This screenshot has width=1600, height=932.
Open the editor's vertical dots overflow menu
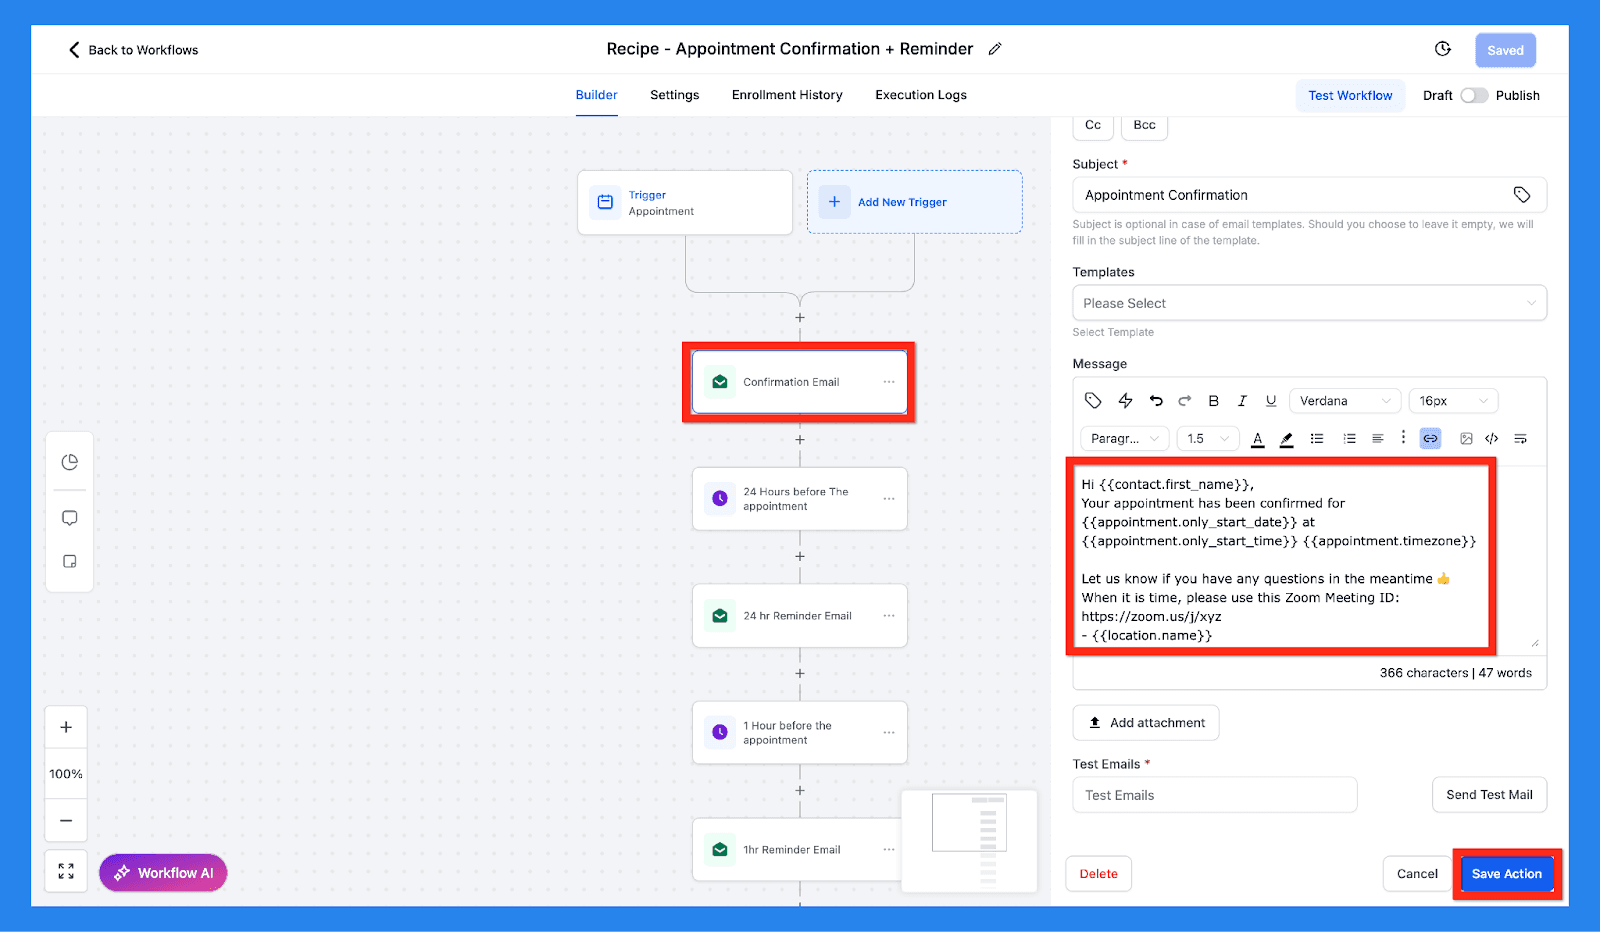click(x=1403, y=438)
